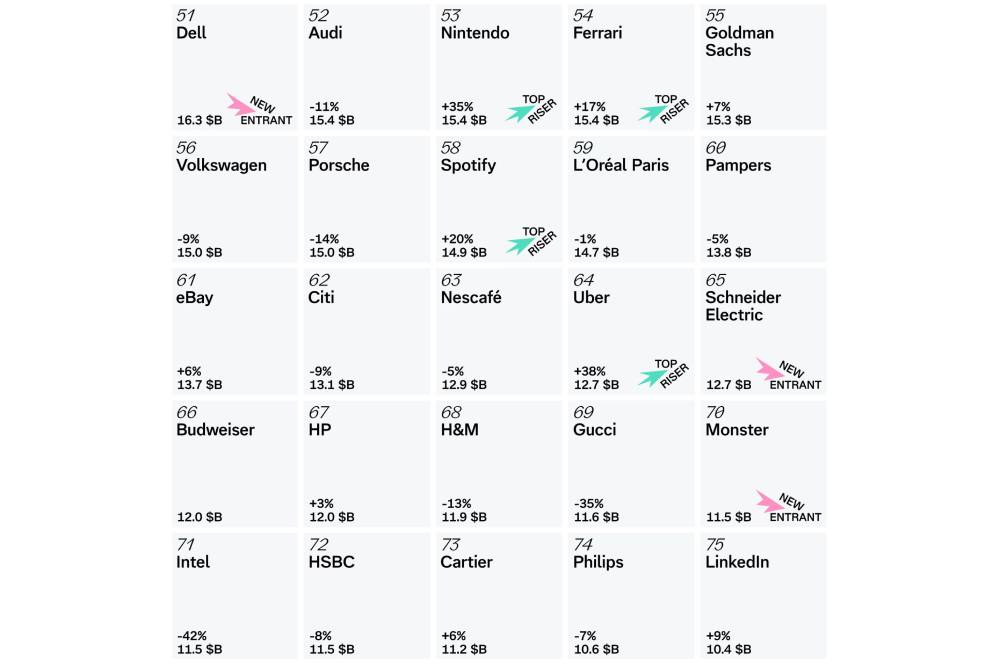Open the Goldman Sachs brand card
Screen dimensions: 1000x667
click(x=763, y=67)
